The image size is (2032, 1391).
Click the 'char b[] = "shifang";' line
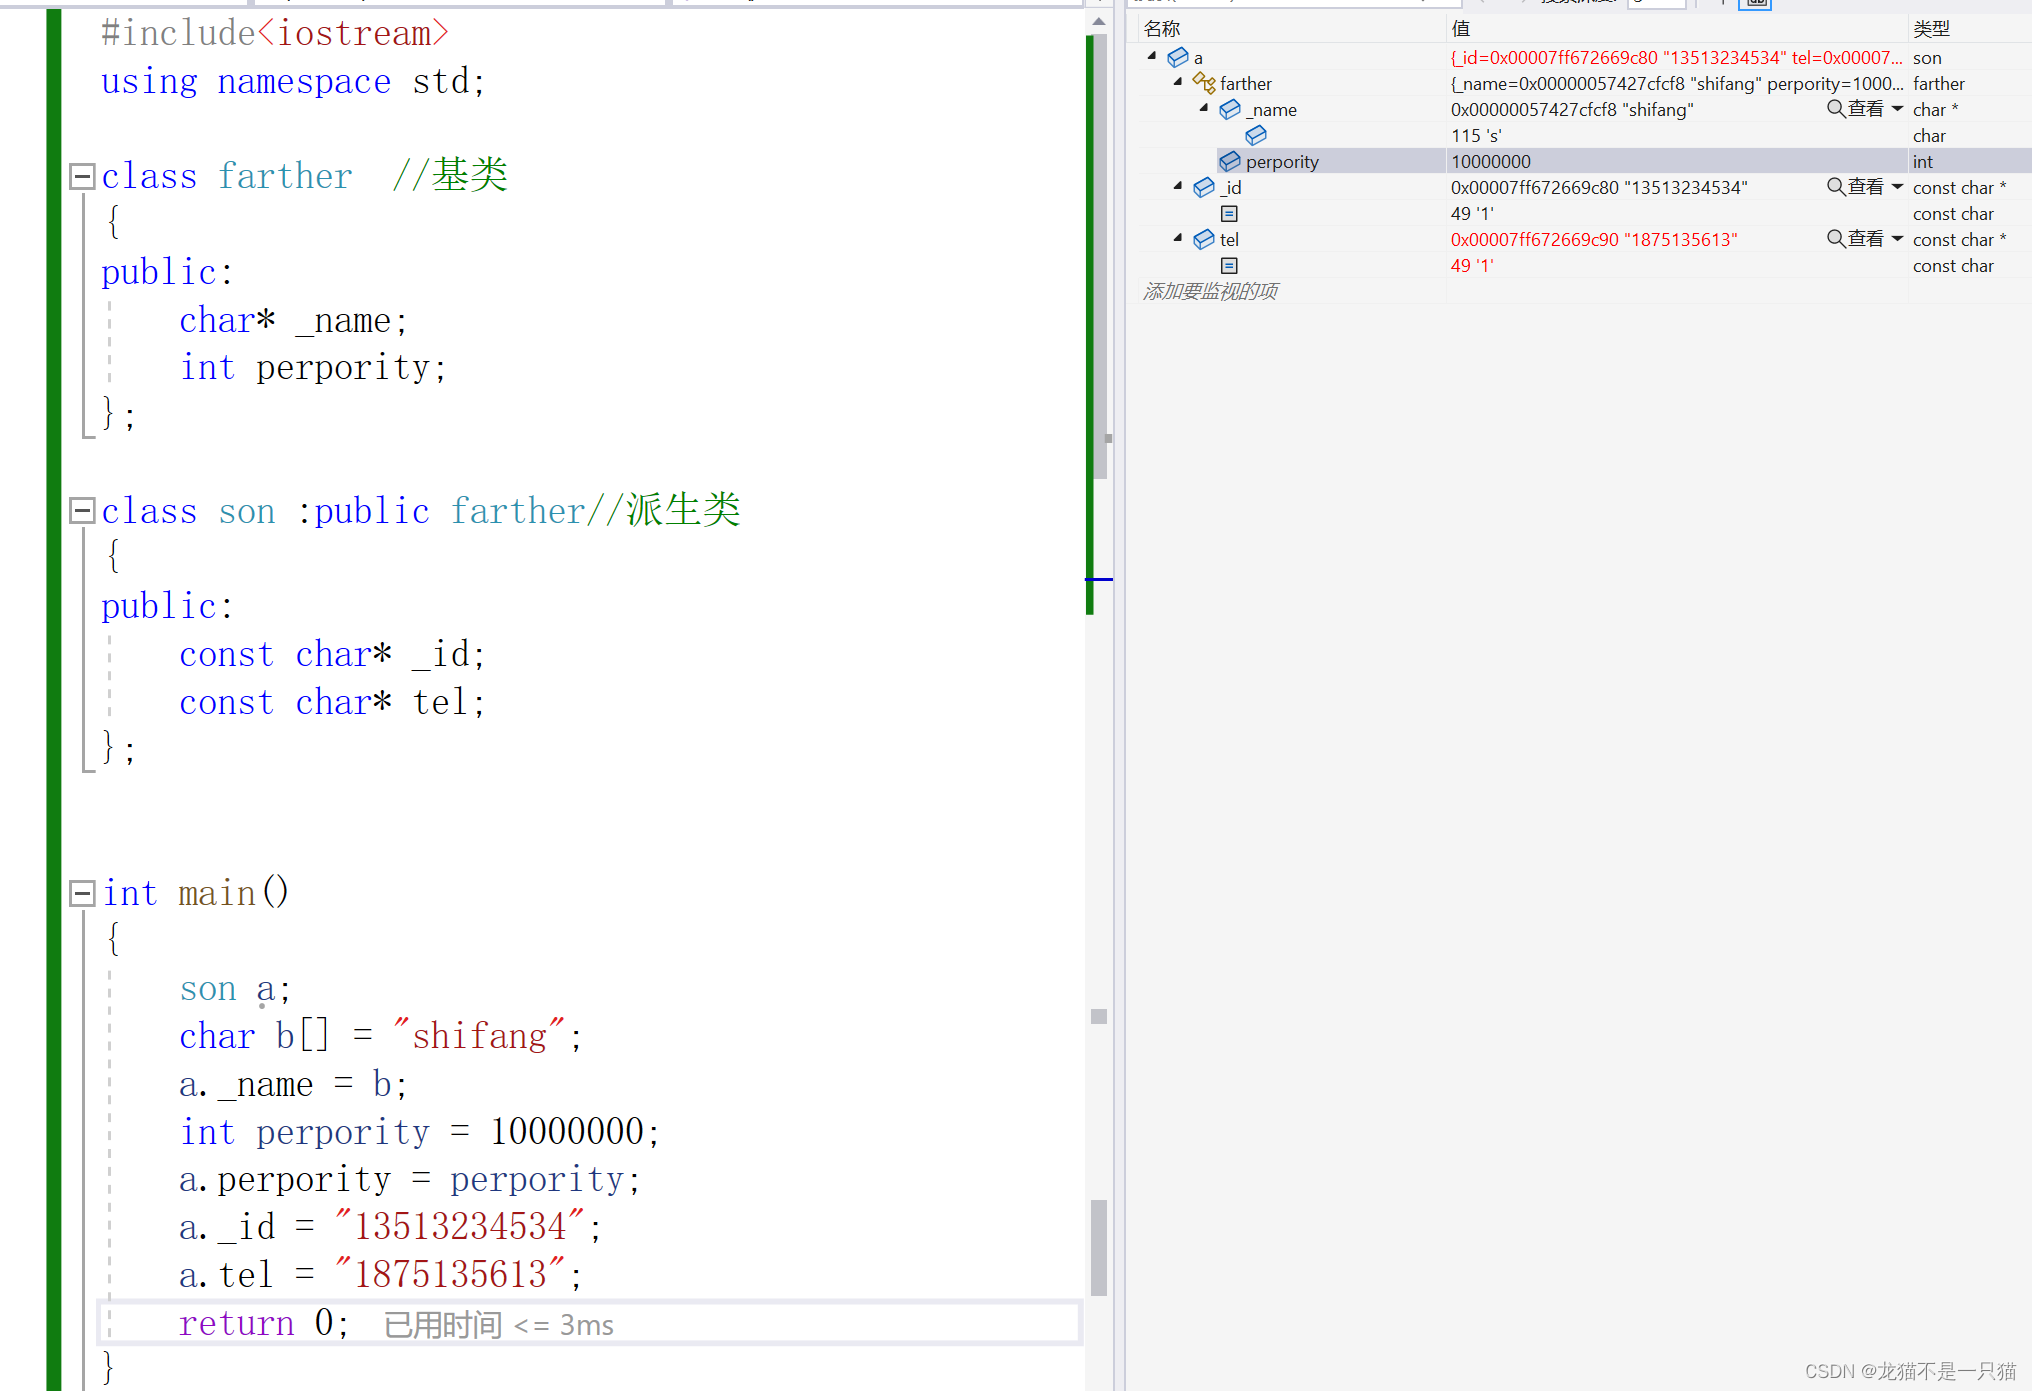tap(381, 1036)
